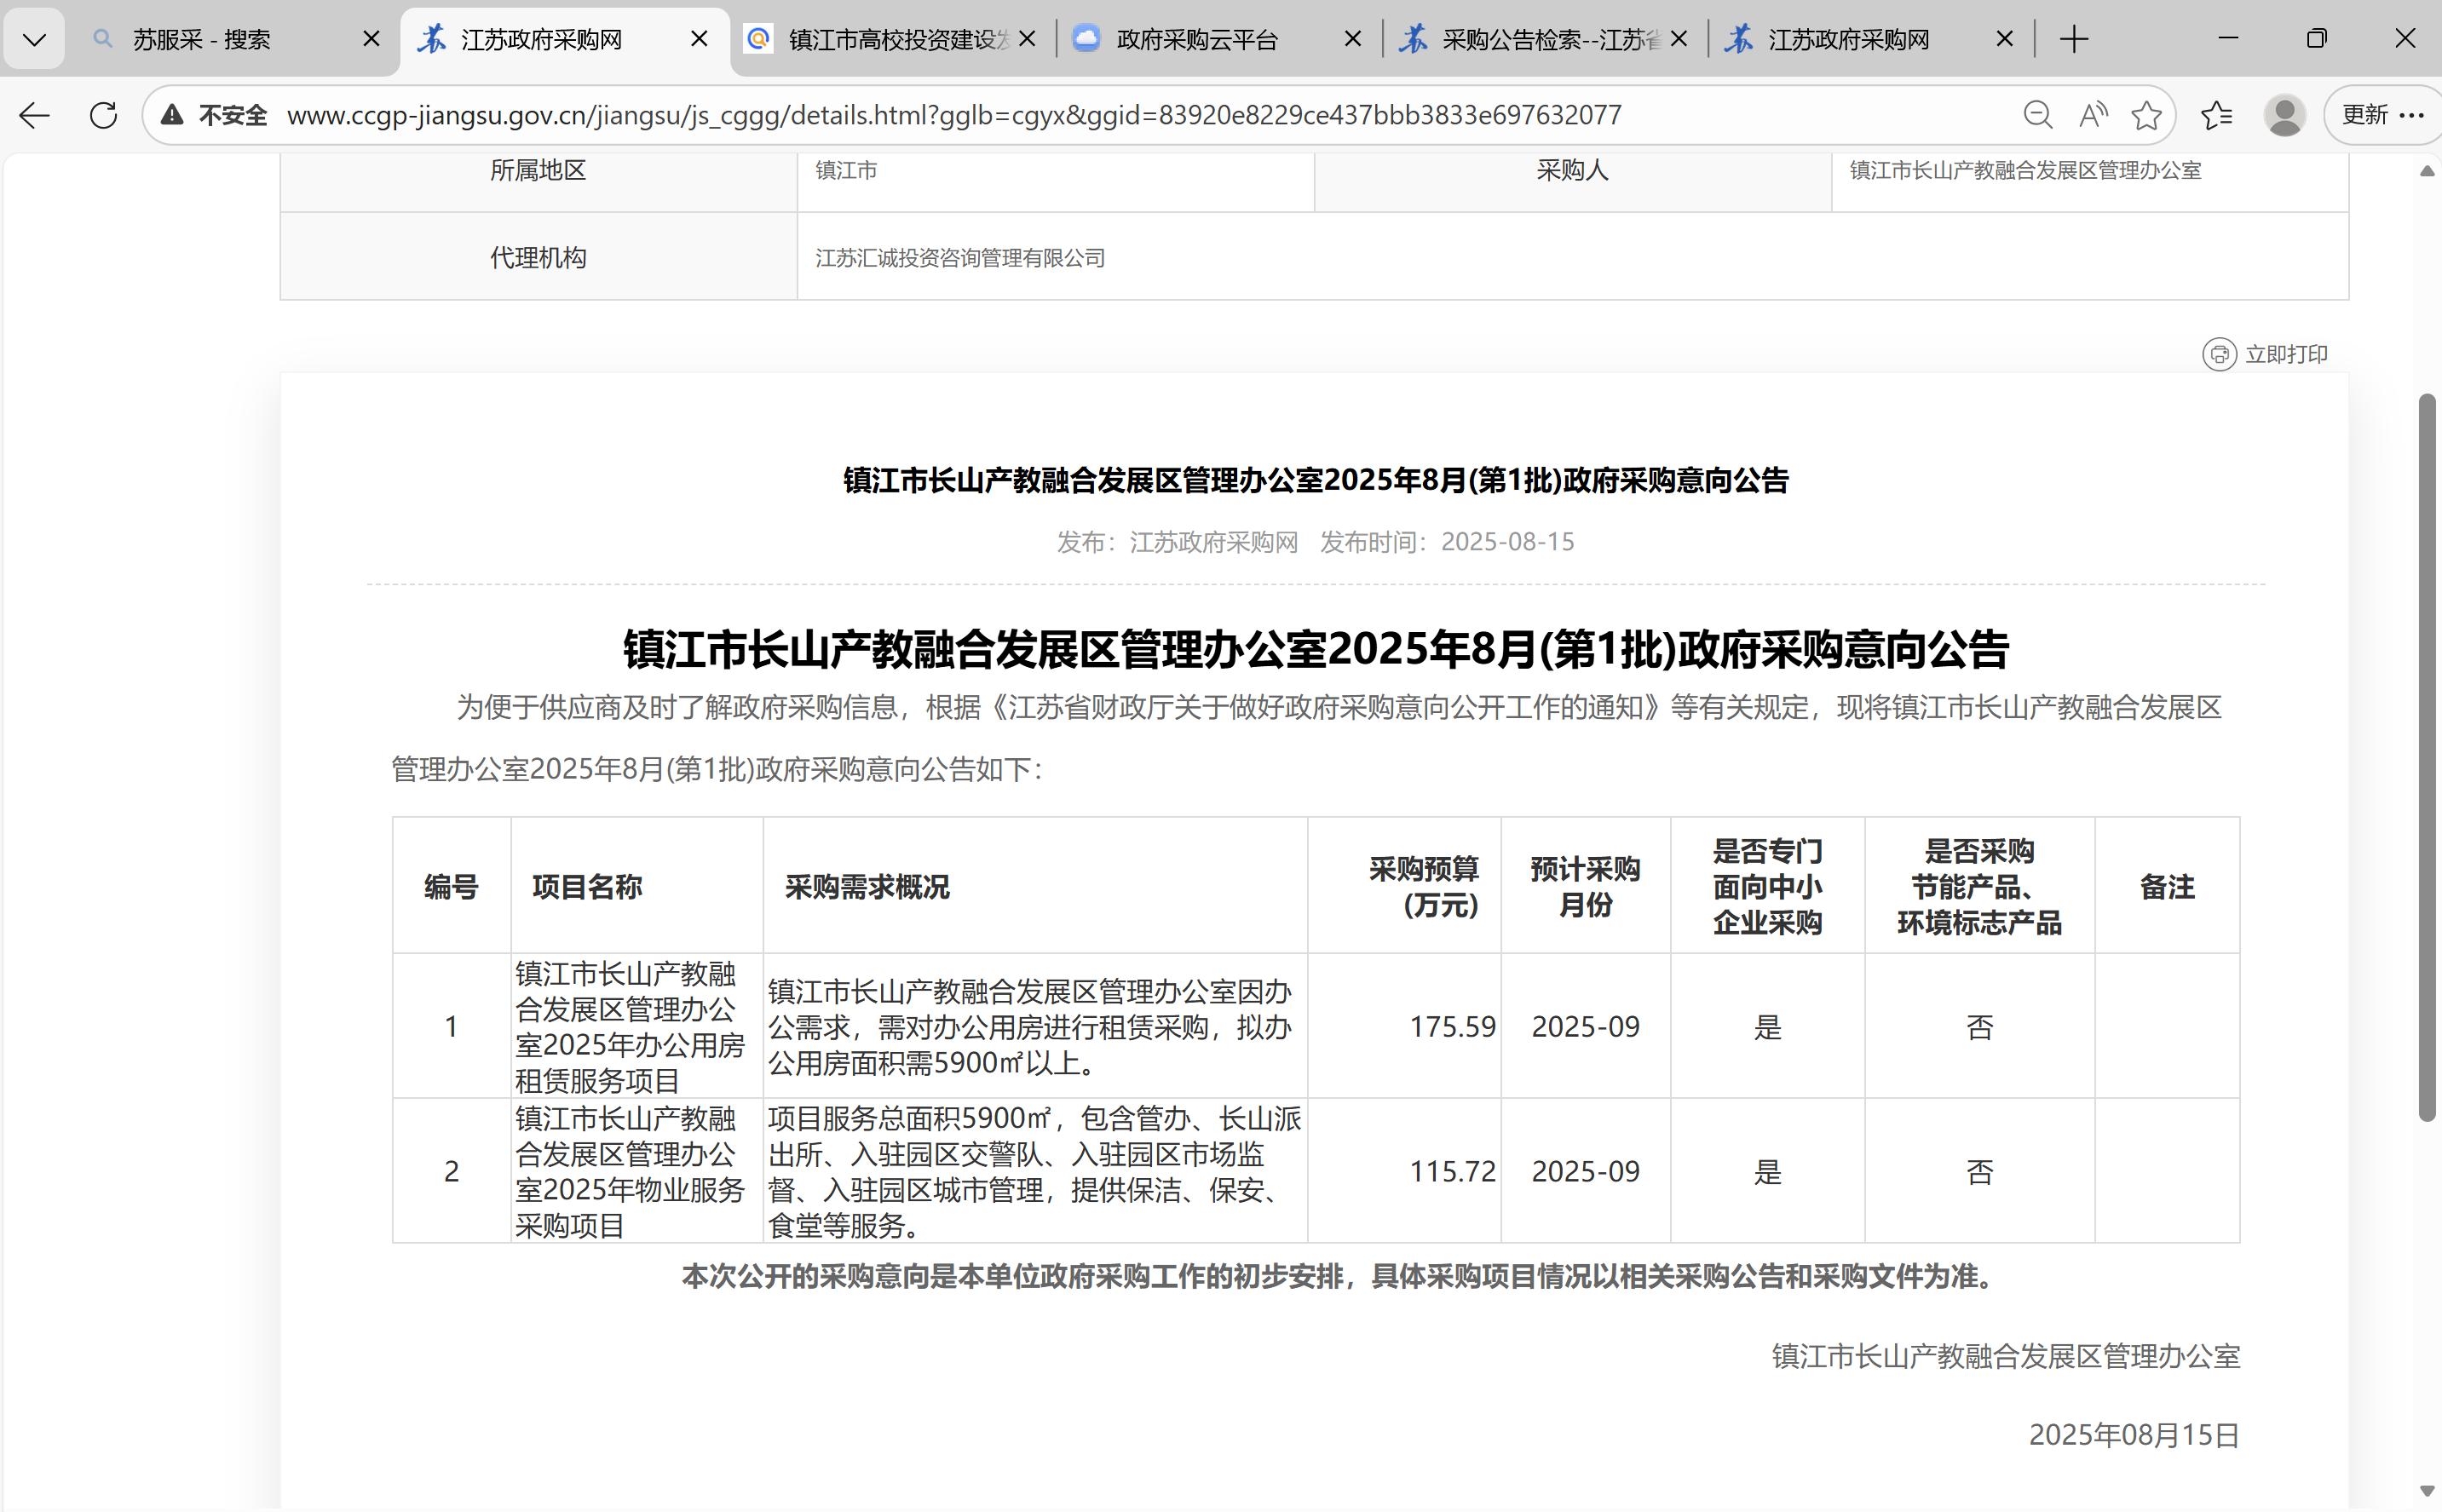Reload the current page

click(x=103, y=116)
